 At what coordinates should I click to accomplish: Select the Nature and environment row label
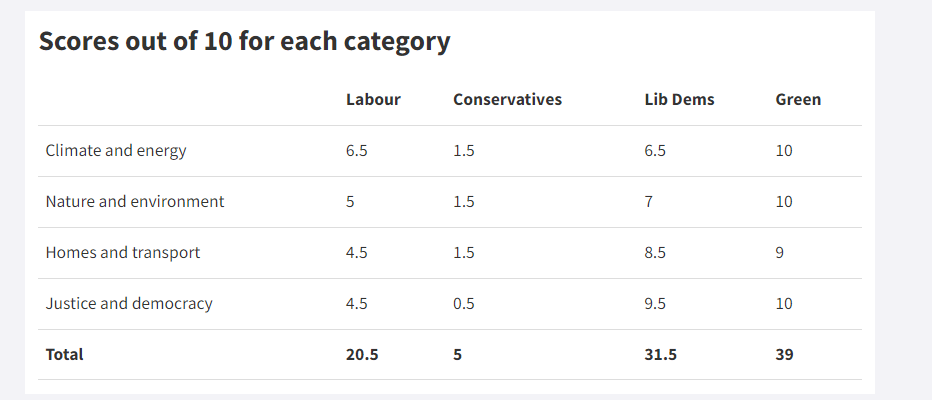click(135, 202)
